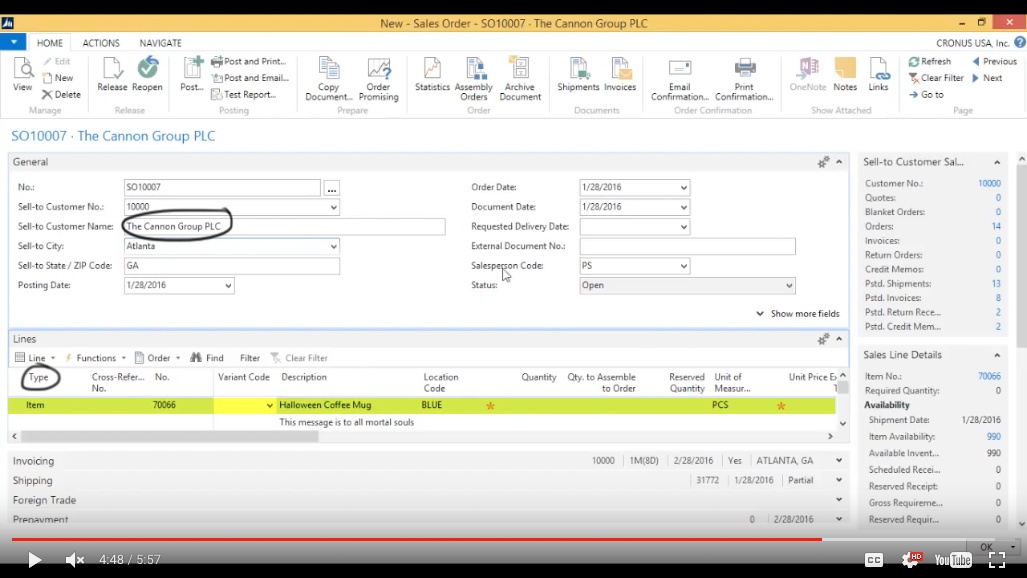This screenshot has width=1027, height=578.
Task: Open Posting Date dropdown
Action: (x=228, y=286)
